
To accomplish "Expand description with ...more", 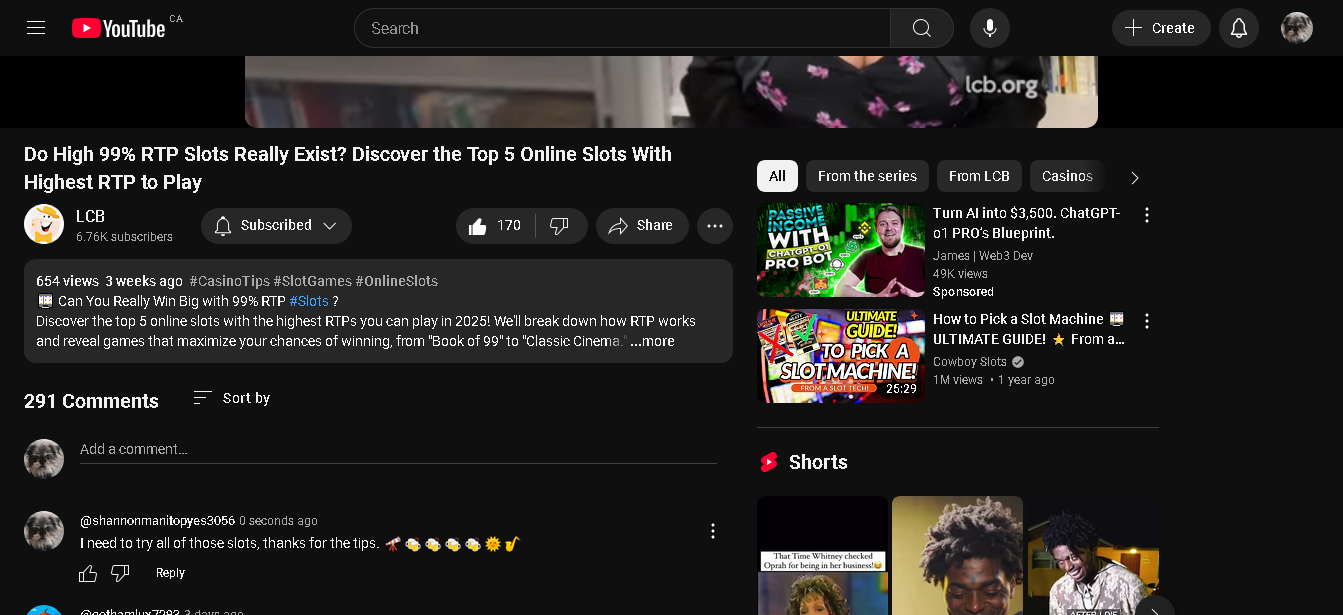I will point(652,341).
